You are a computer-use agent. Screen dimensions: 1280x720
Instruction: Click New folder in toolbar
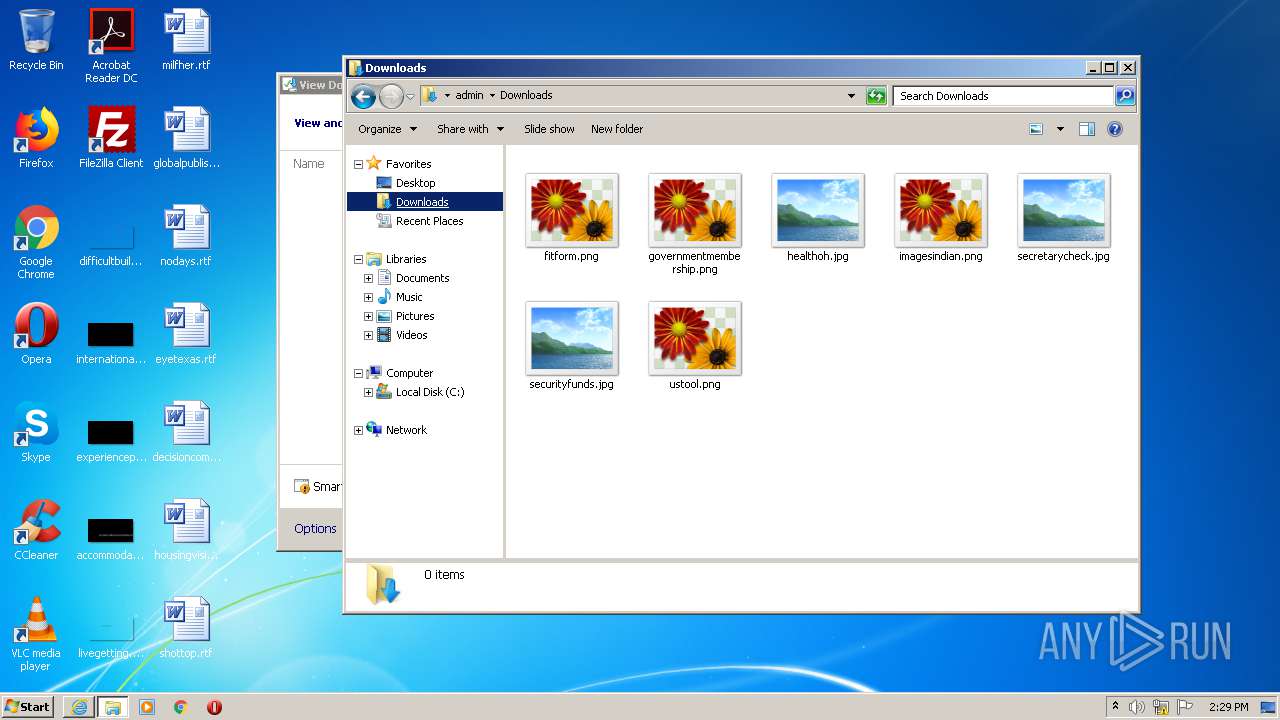[x=617, y=129]
